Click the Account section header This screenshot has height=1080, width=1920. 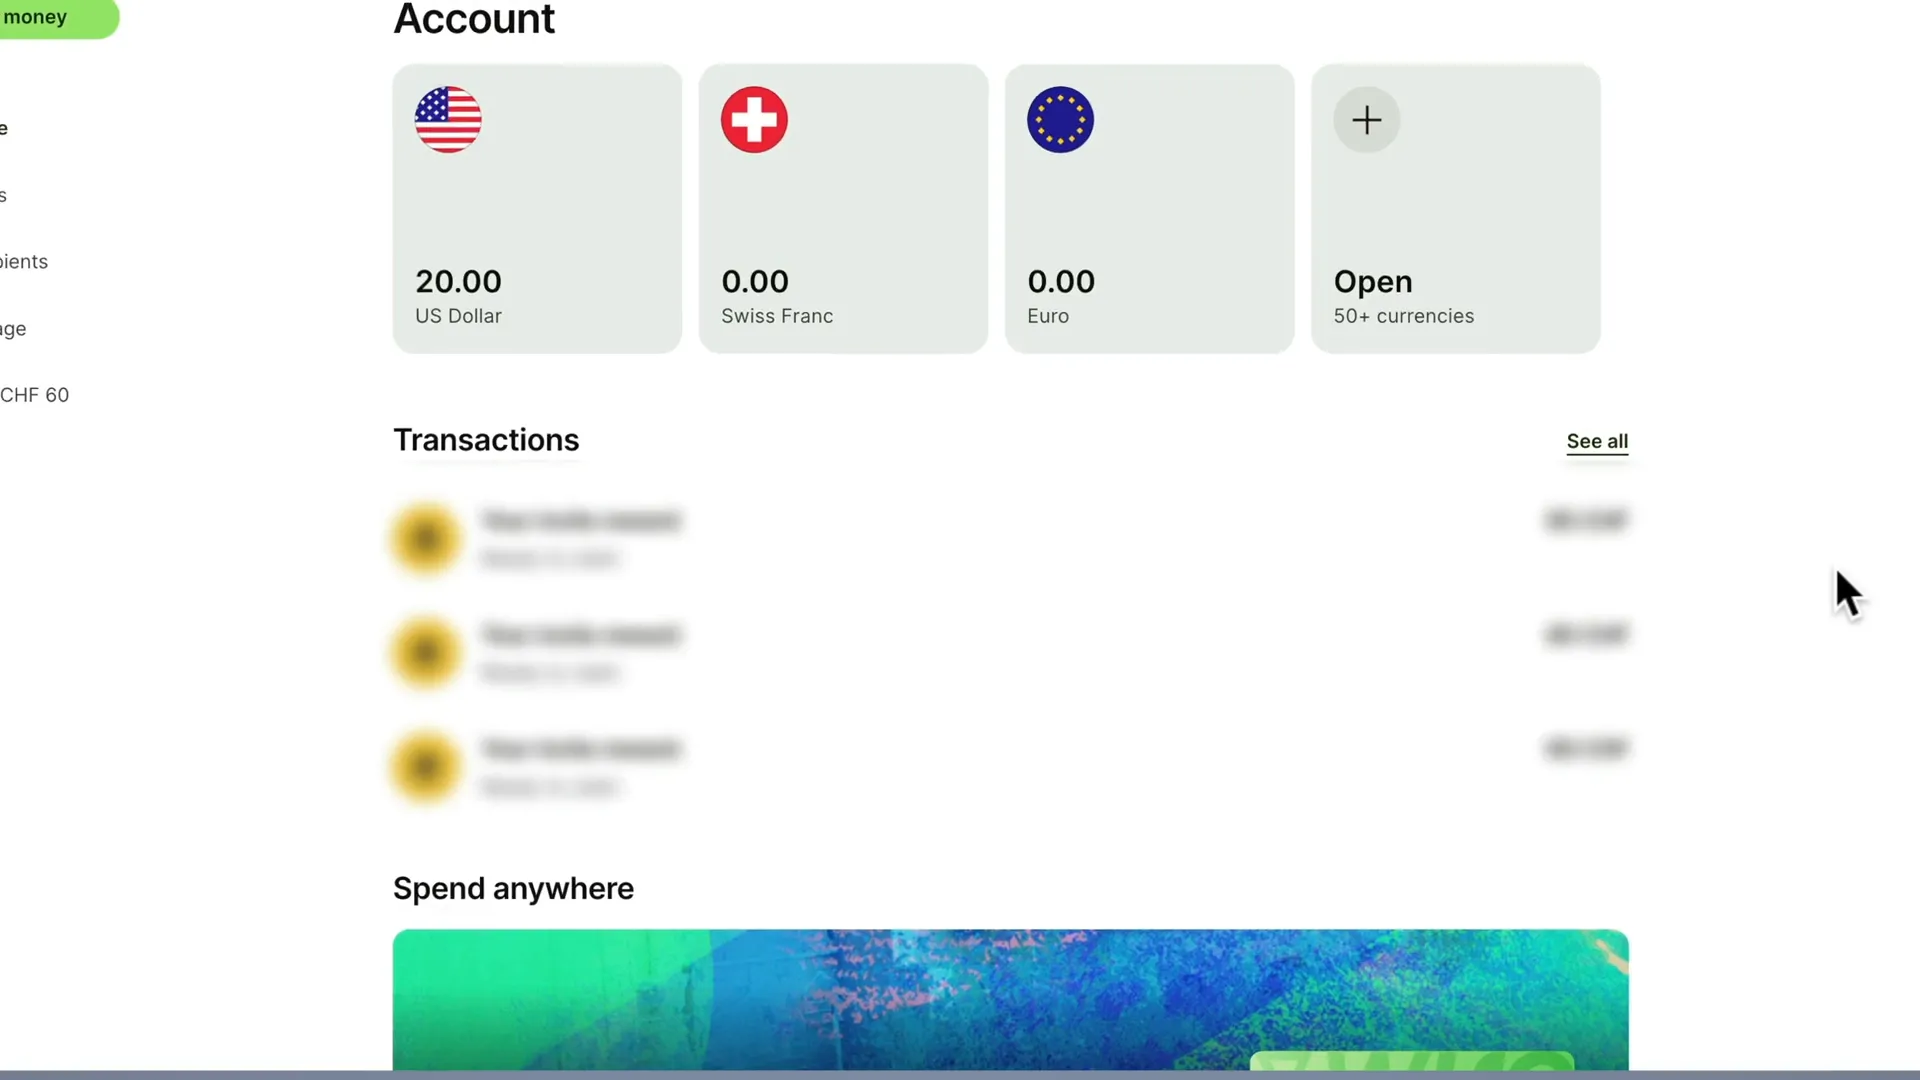[473, 20]
